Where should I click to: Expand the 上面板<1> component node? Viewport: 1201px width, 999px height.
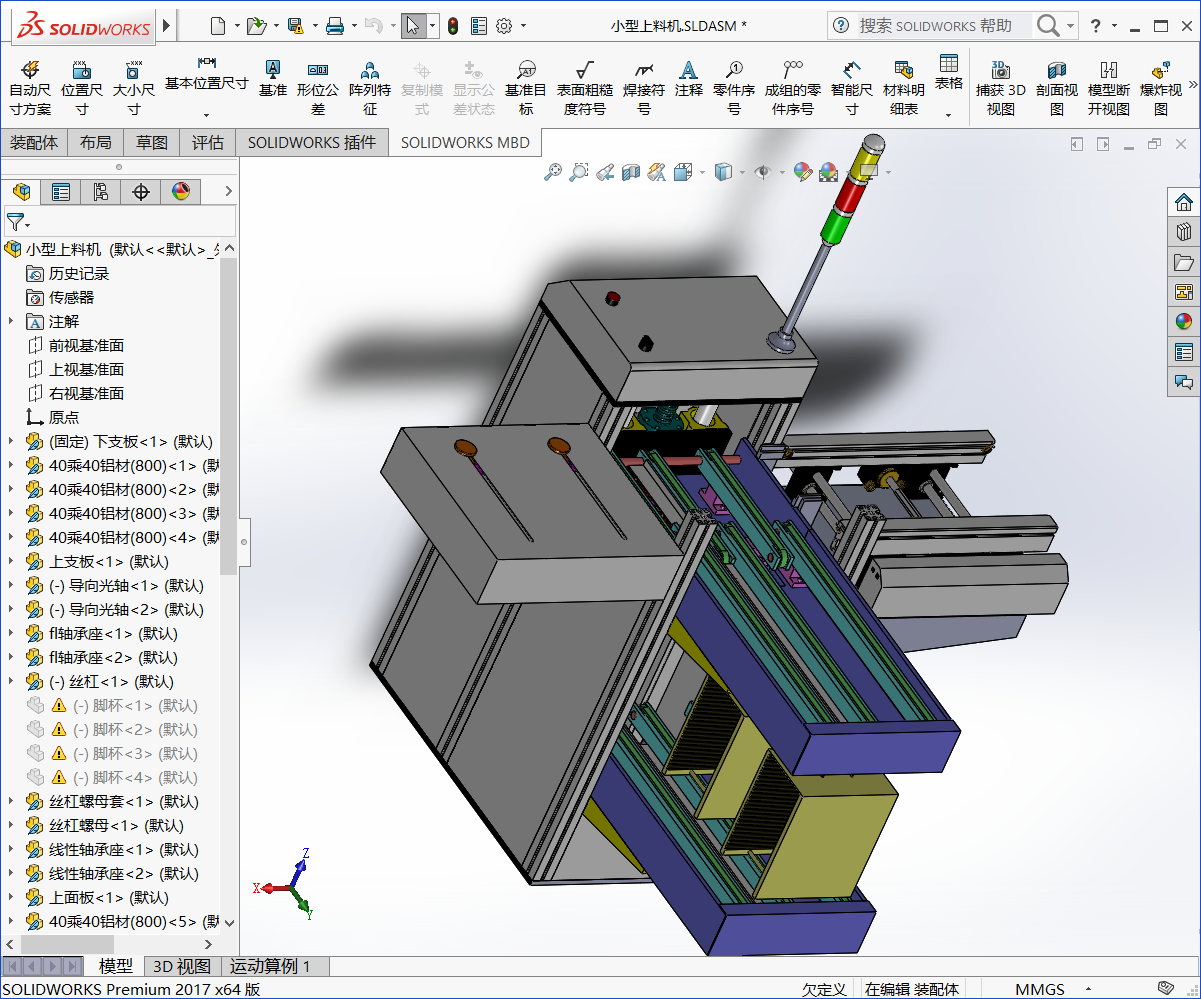(x=11, y=897)
